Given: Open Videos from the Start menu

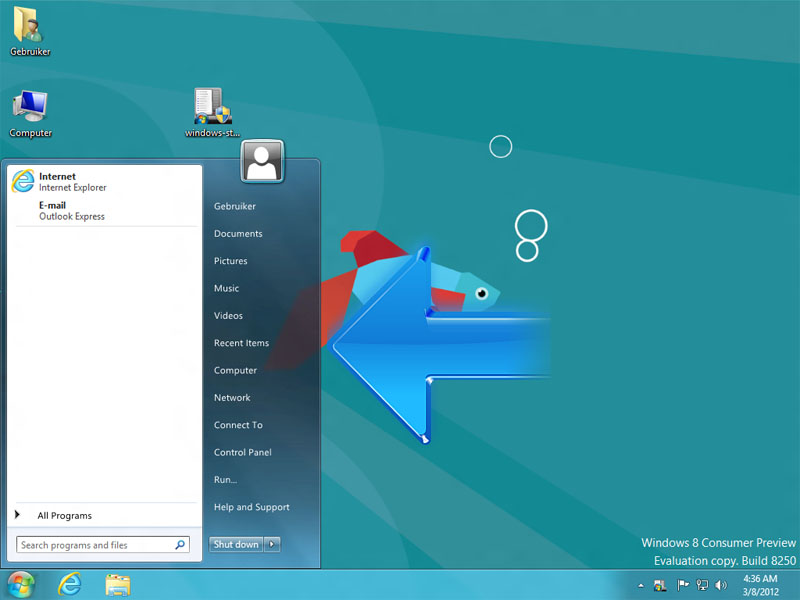Looking at the screenshot, I should click(x=228, y=316).
